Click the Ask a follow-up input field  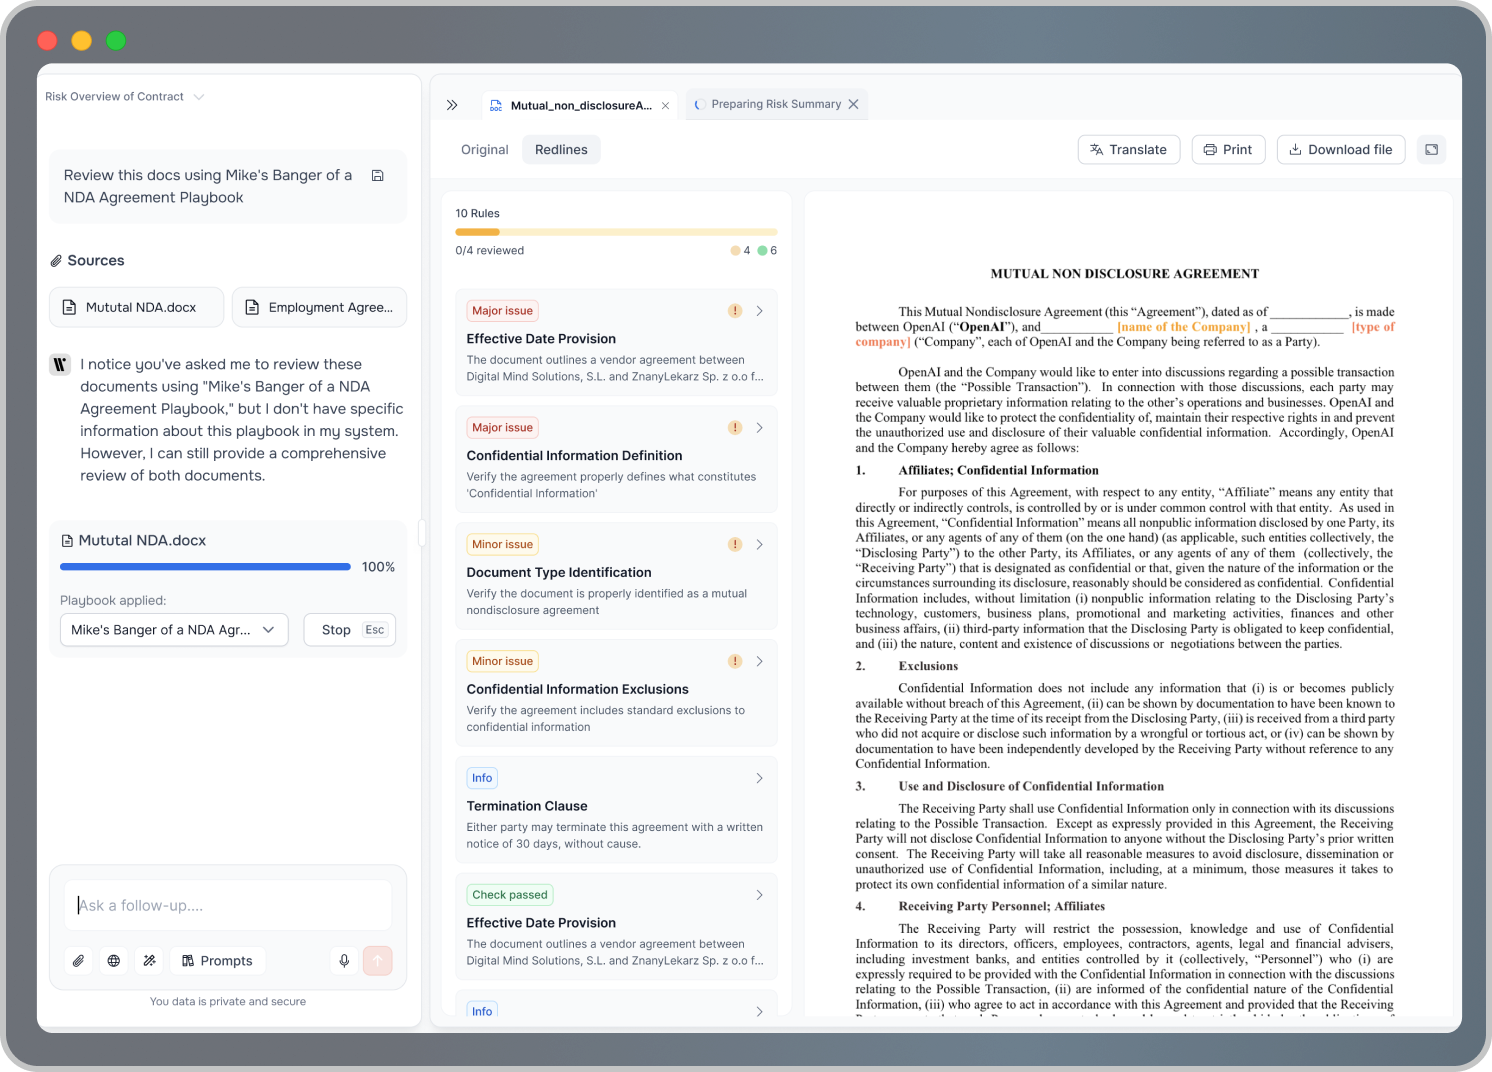click(x=228, y=905)
